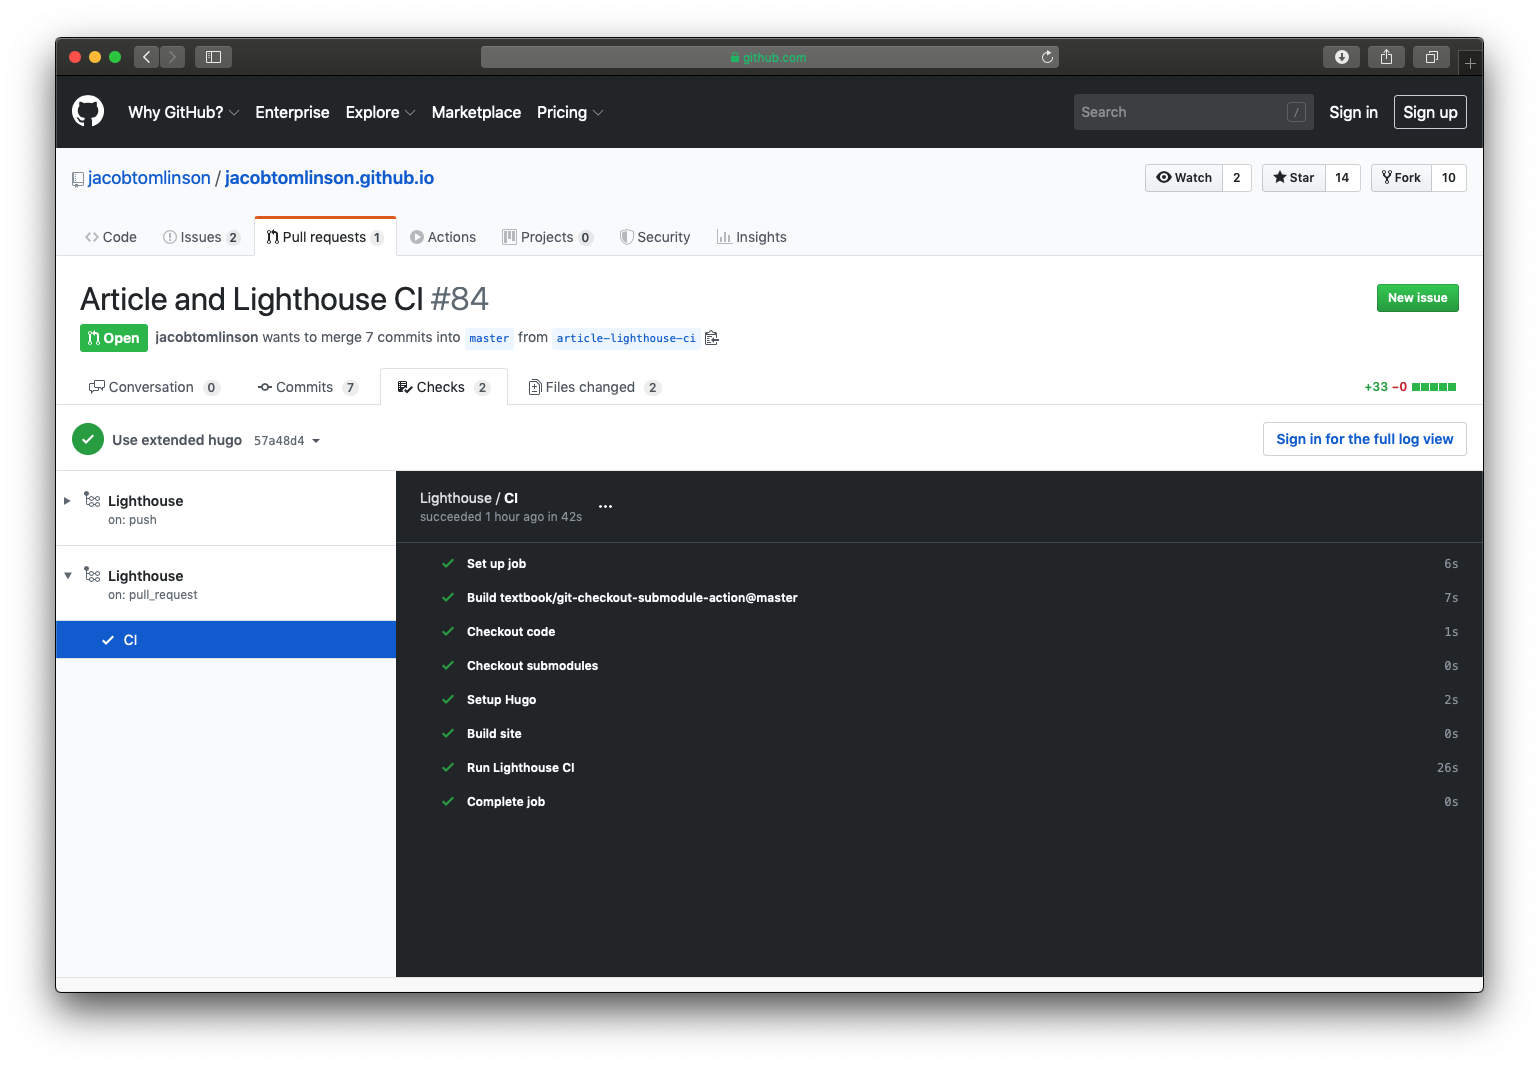Click the star icon next to Star
This screenshot has width=1539, height=1066.
(1280, 177)
